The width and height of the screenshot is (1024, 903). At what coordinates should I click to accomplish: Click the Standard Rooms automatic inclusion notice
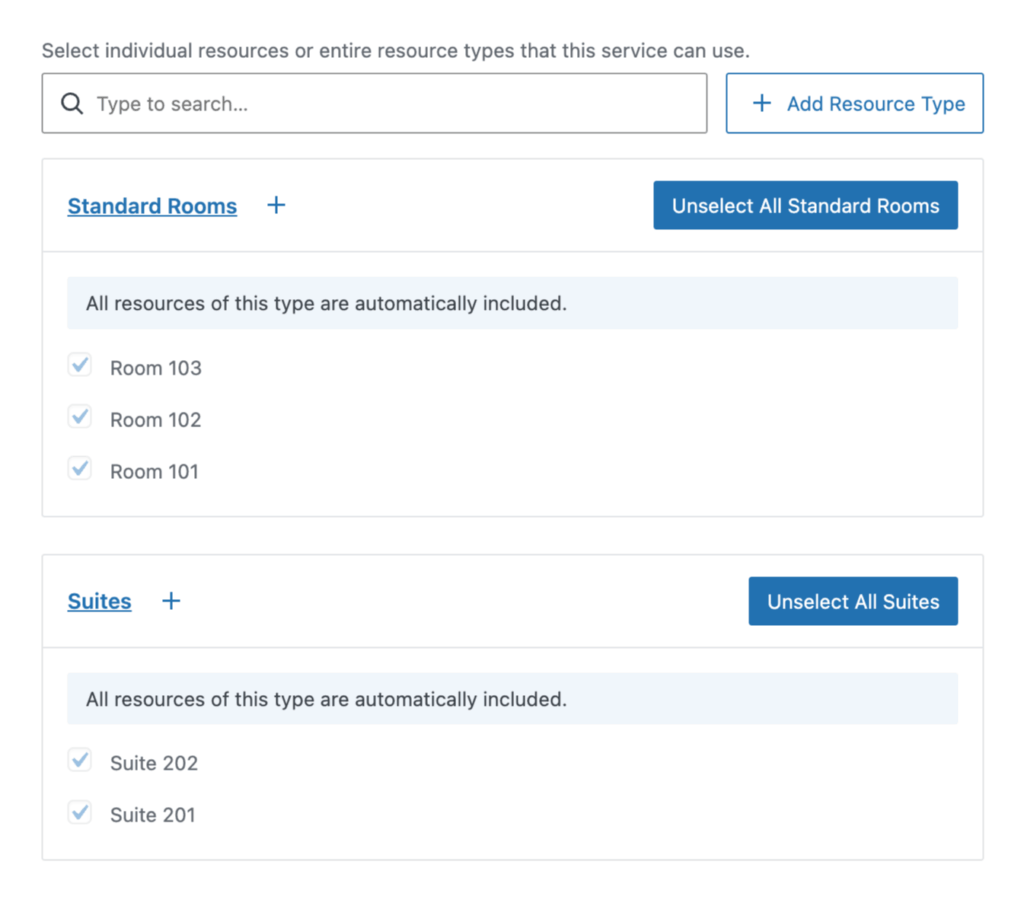(513, 303)
